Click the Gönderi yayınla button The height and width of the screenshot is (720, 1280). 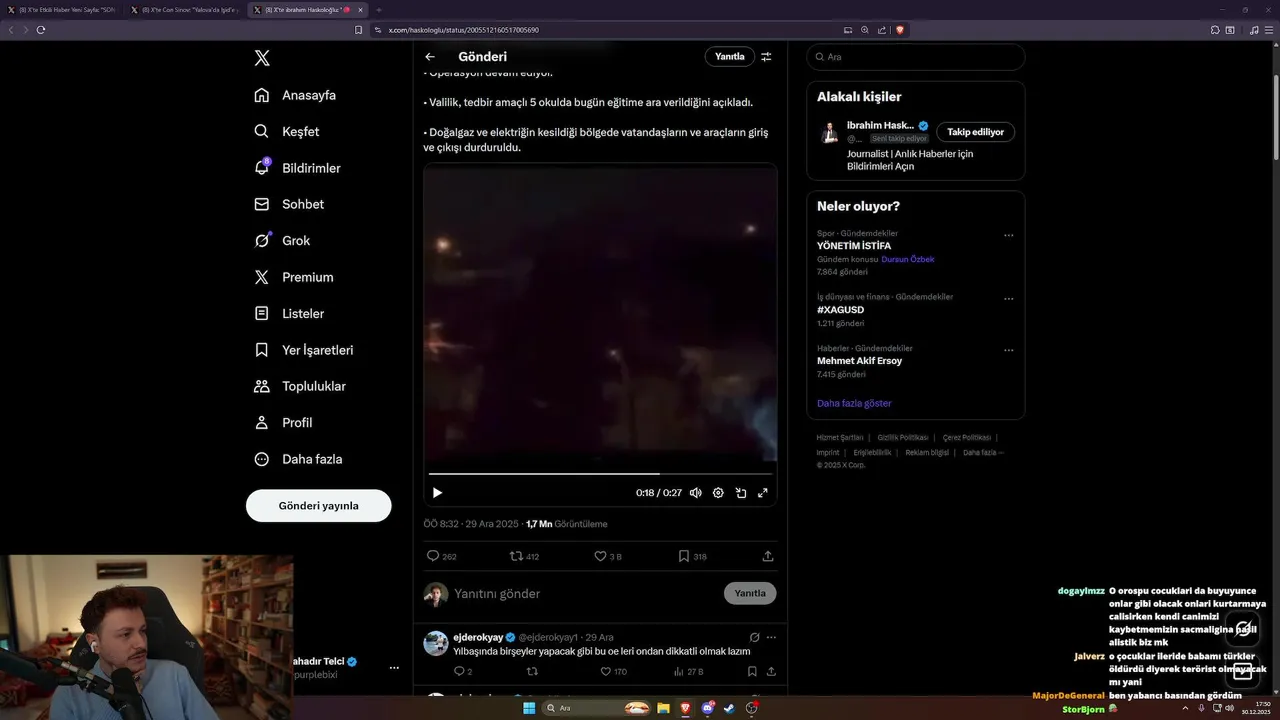pyautogui.click(x=318, y=506)
